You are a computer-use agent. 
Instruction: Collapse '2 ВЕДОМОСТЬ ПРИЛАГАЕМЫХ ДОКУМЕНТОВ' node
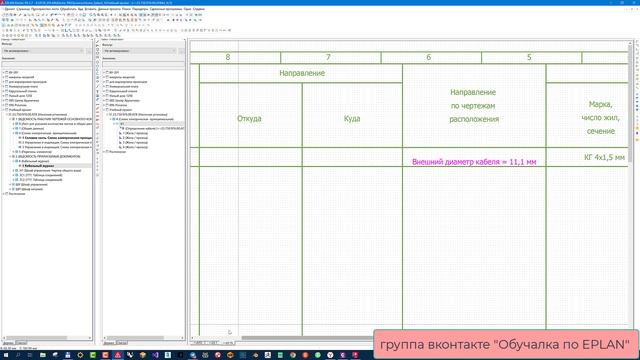pos(10,156)
